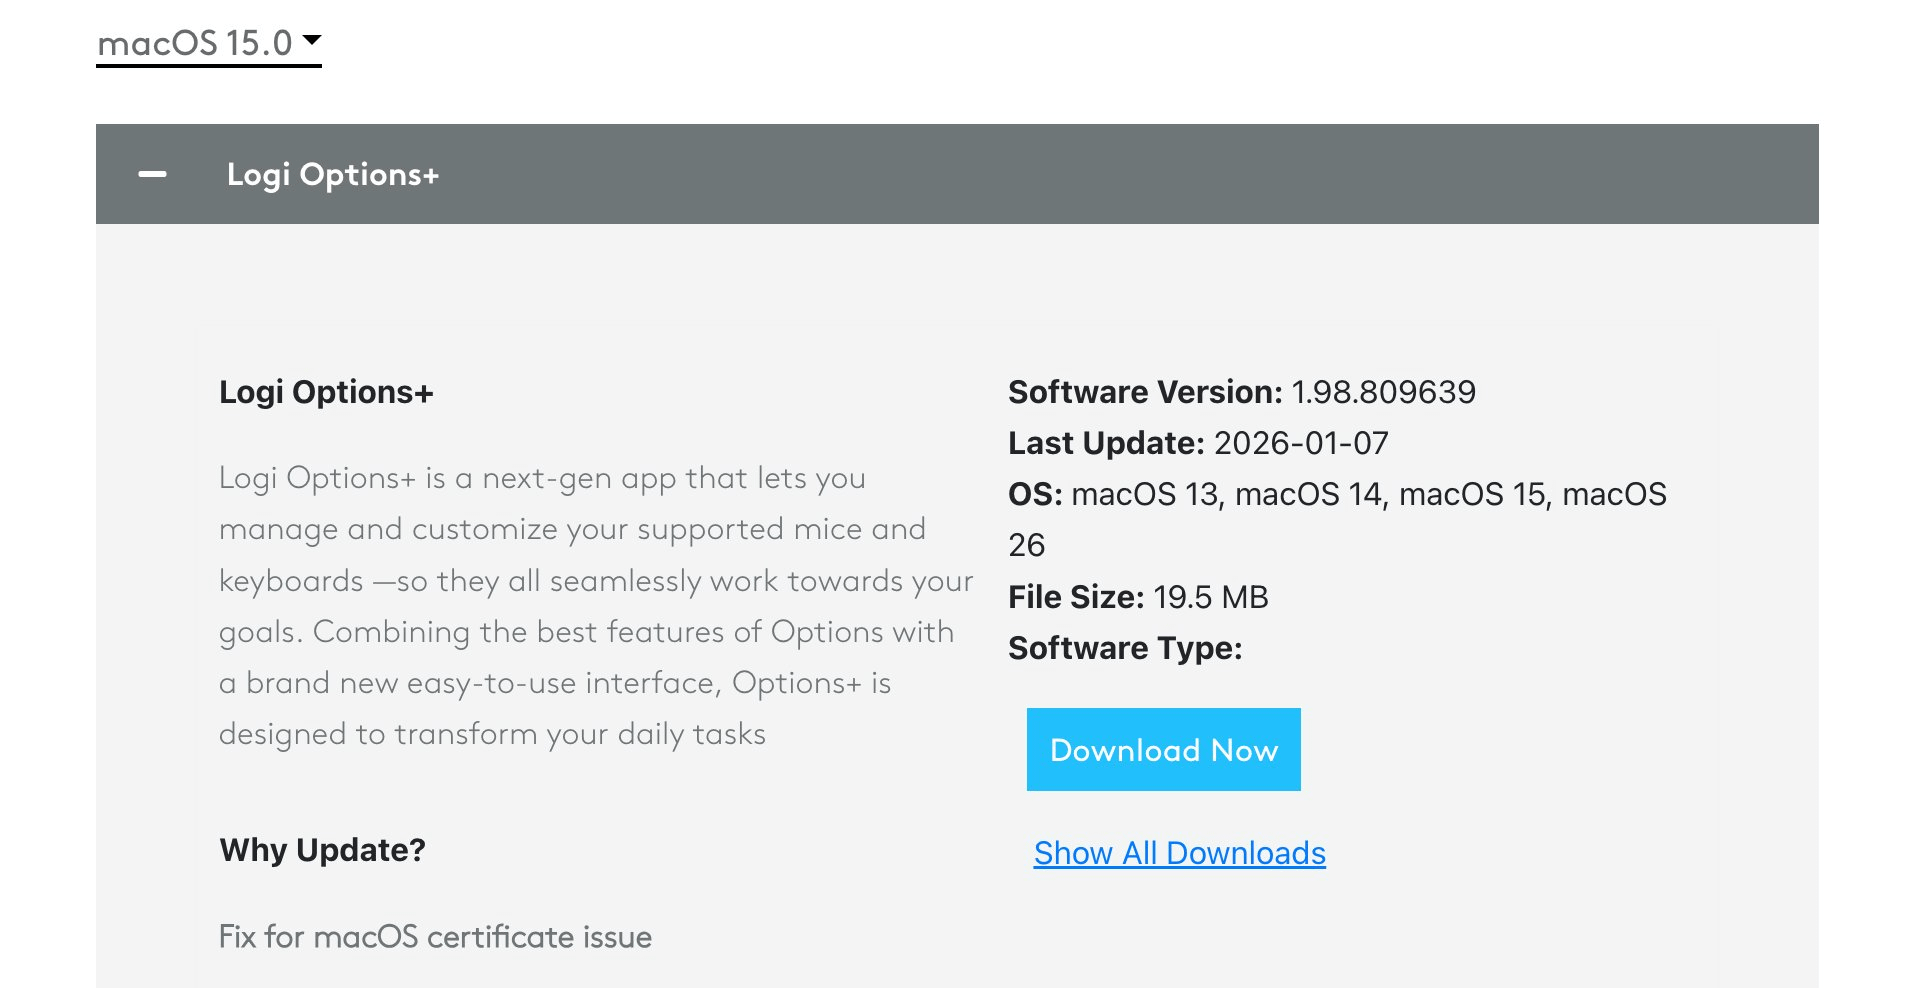Screen dimensions: 1912x988
Task: Open the Show All Downloads link
Action: click(x=1179, y=853)
